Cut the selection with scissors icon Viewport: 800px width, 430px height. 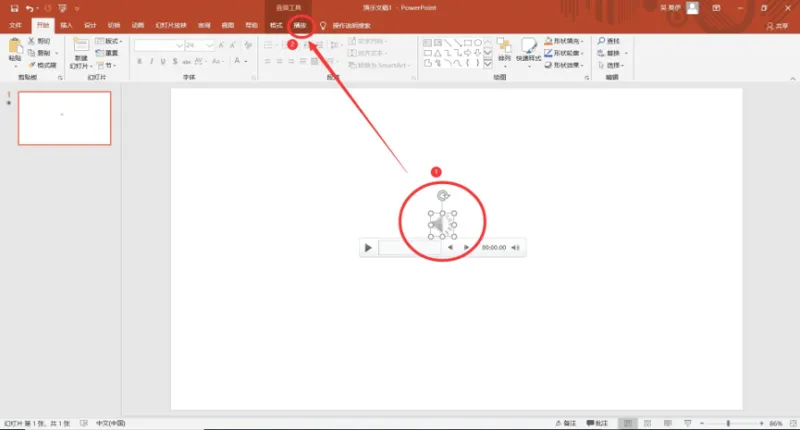coord(39,41)
